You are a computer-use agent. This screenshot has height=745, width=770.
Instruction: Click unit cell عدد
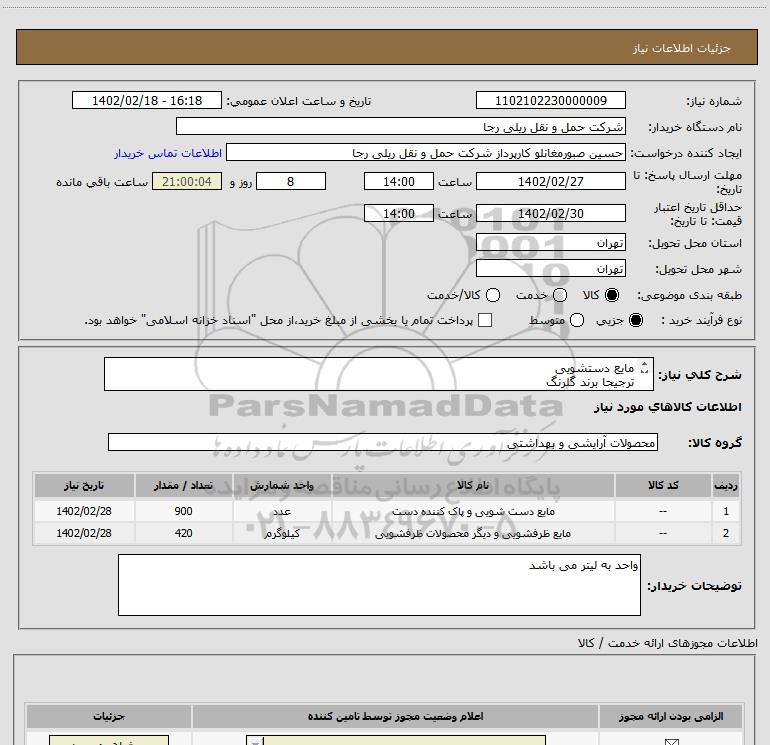click(282, 511)
